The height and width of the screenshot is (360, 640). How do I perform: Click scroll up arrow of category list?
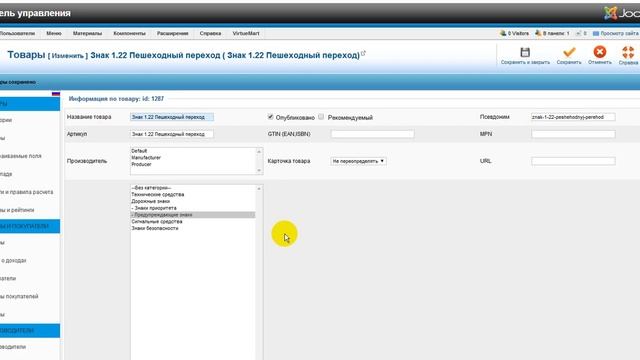pyautogui.click(x=259, y=189)
